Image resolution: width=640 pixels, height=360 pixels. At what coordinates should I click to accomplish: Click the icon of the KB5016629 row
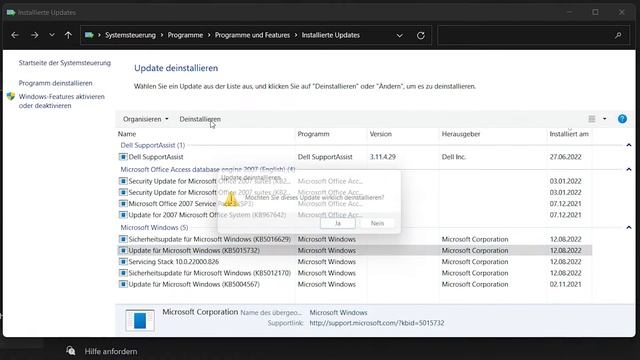(123, 240)
